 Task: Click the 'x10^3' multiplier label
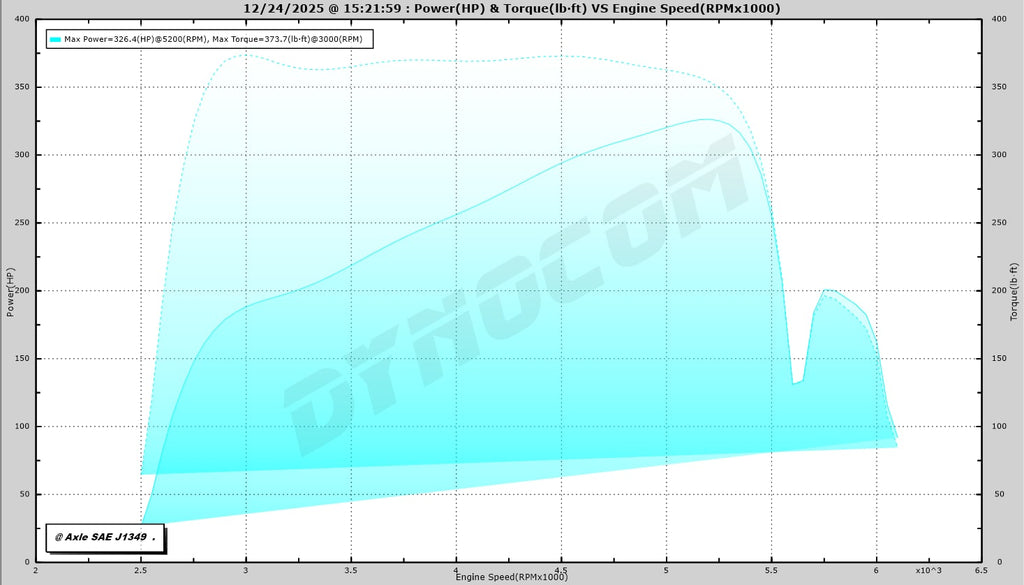pyautogui.click(x=927, y=570)
